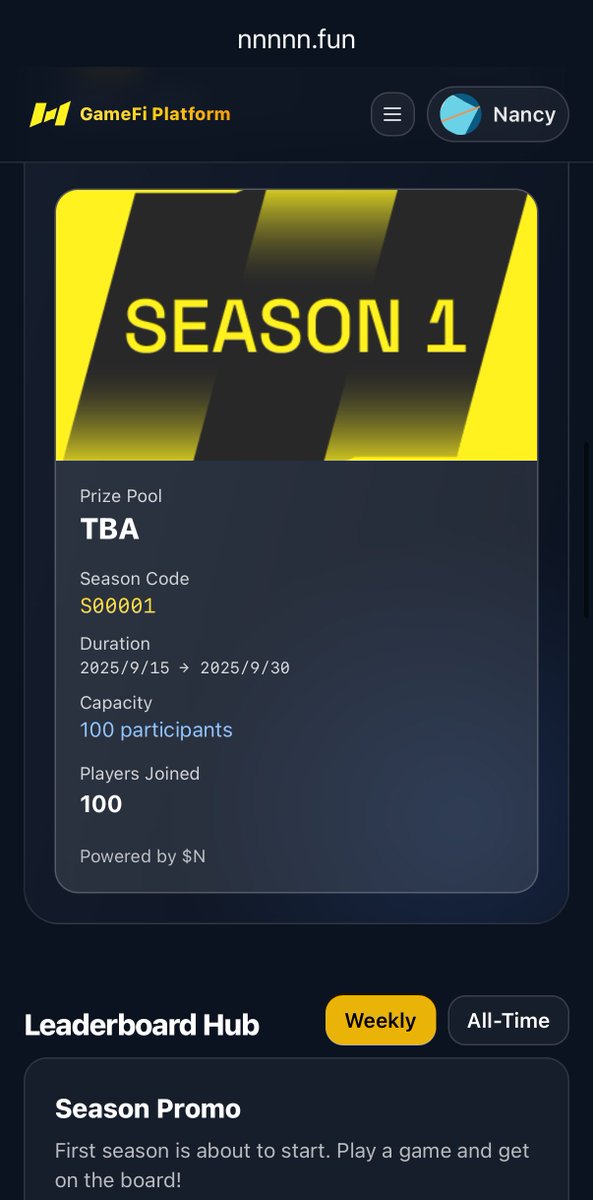Switch leaderboard to Weekly
Screen dimensions: 593x1200
[380, 1020]
